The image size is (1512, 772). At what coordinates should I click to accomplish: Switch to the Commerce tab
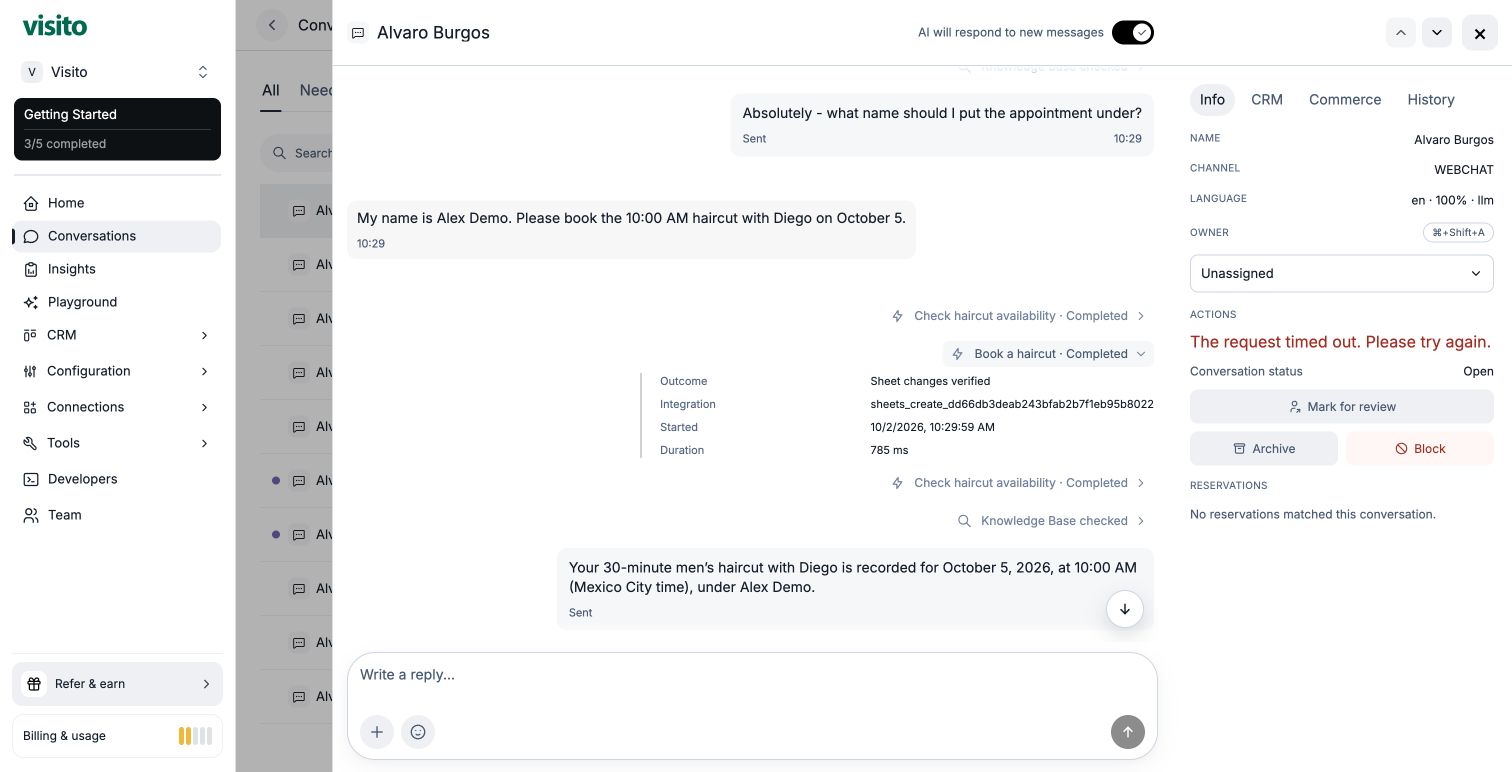[1345, 100]
